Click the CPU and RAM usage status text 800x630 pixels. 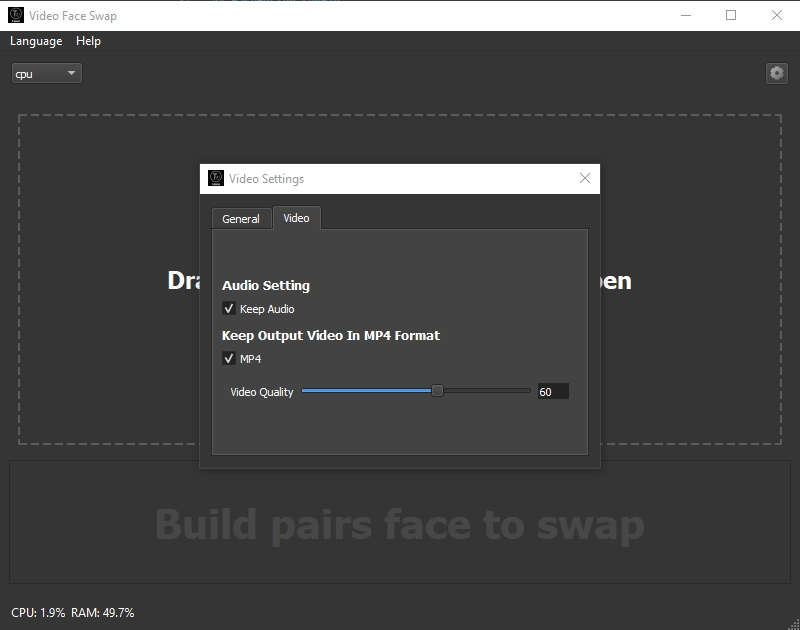tap(73, 612)
